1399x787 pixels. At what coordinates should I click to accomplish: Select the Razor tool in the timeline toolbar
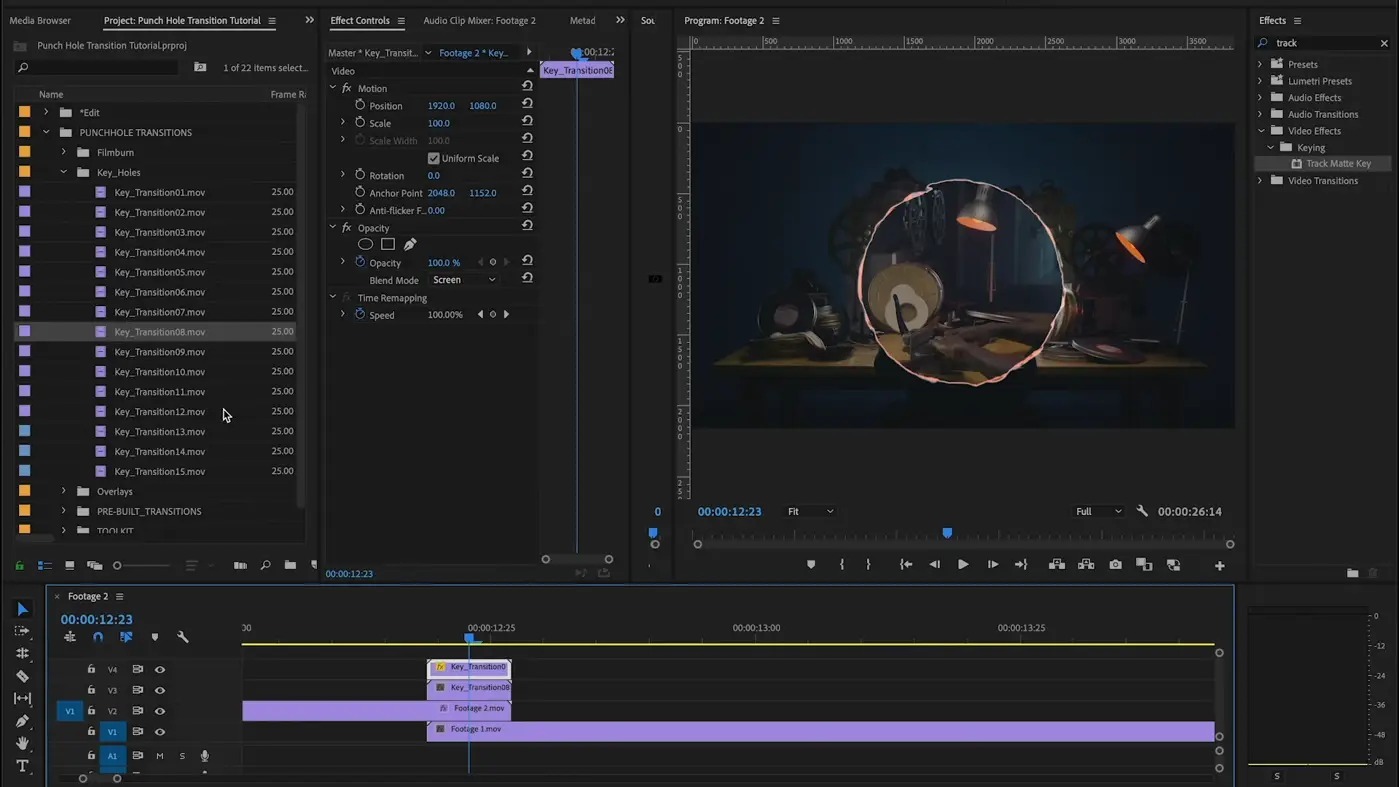click(x=22, y=676)
